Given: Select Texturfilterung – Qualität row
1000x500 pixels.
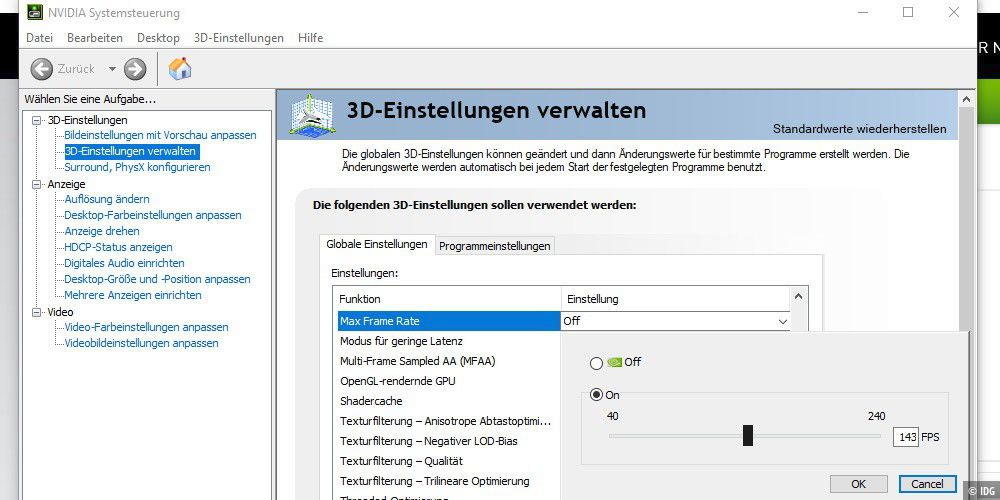Looking at the screenshot, I should point(448,460).
